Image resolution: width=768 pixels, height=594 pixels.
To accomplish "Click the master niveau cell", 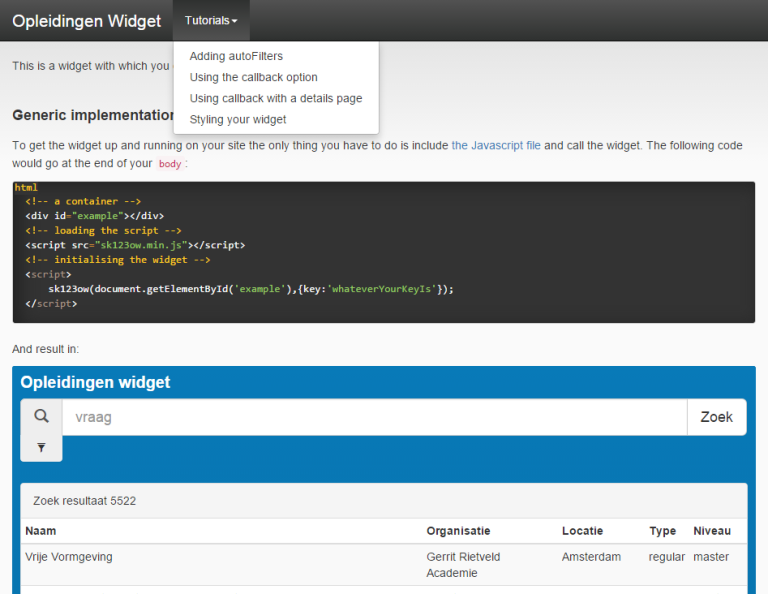I will [x=711, y=557].
